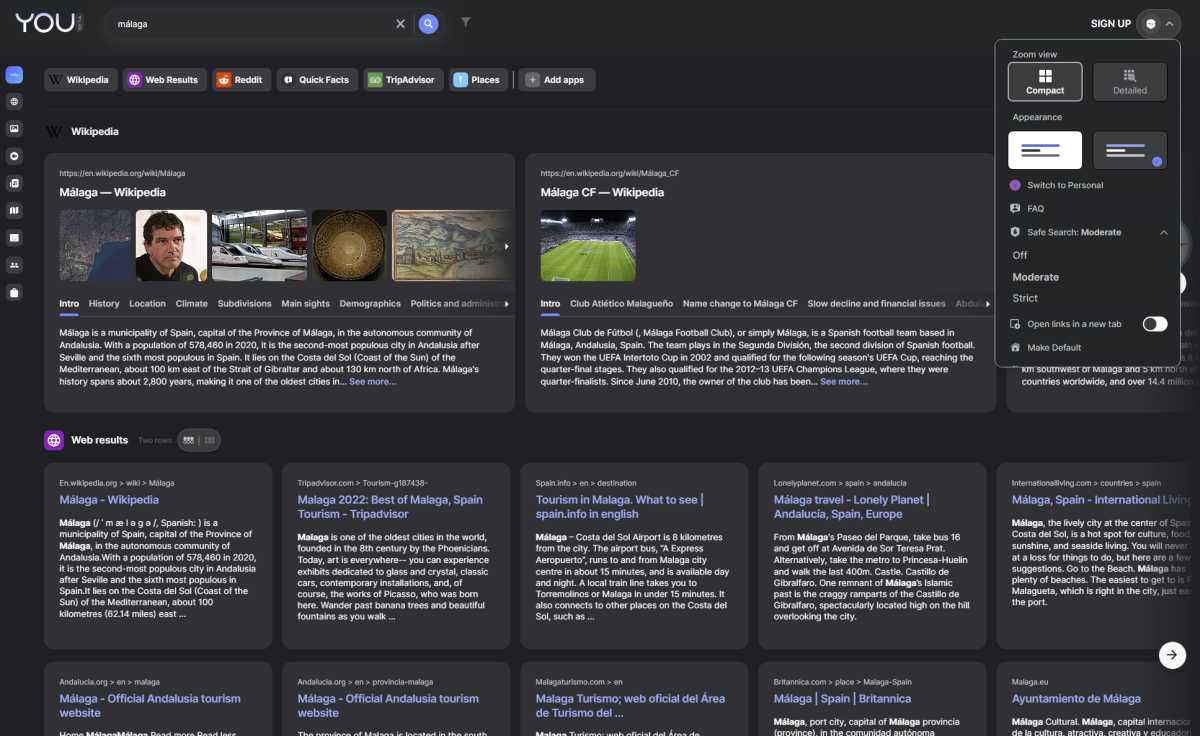The width and height of the screenshot is (1200, 736).
Task: Toggle Open links in a new tab
Action: (x=1155, y=324)
